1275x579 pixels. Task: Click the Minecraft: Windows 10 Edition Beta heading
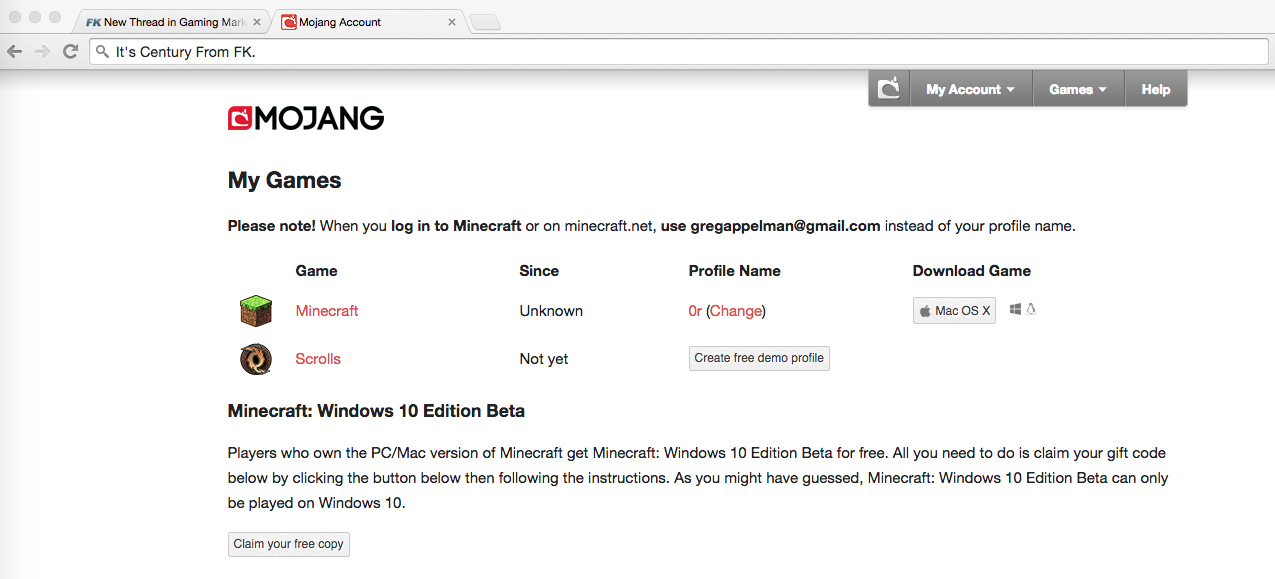[376, 411]
